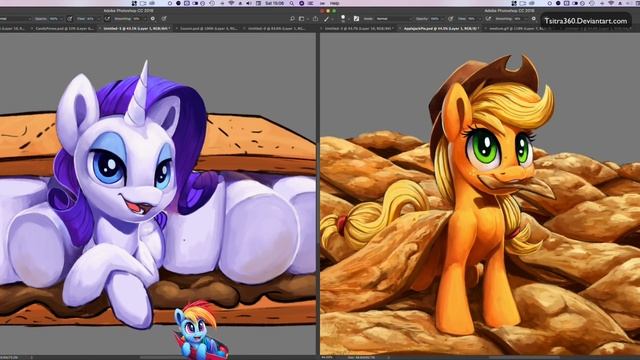Open Smoothing slider arrow in left window

144,19
